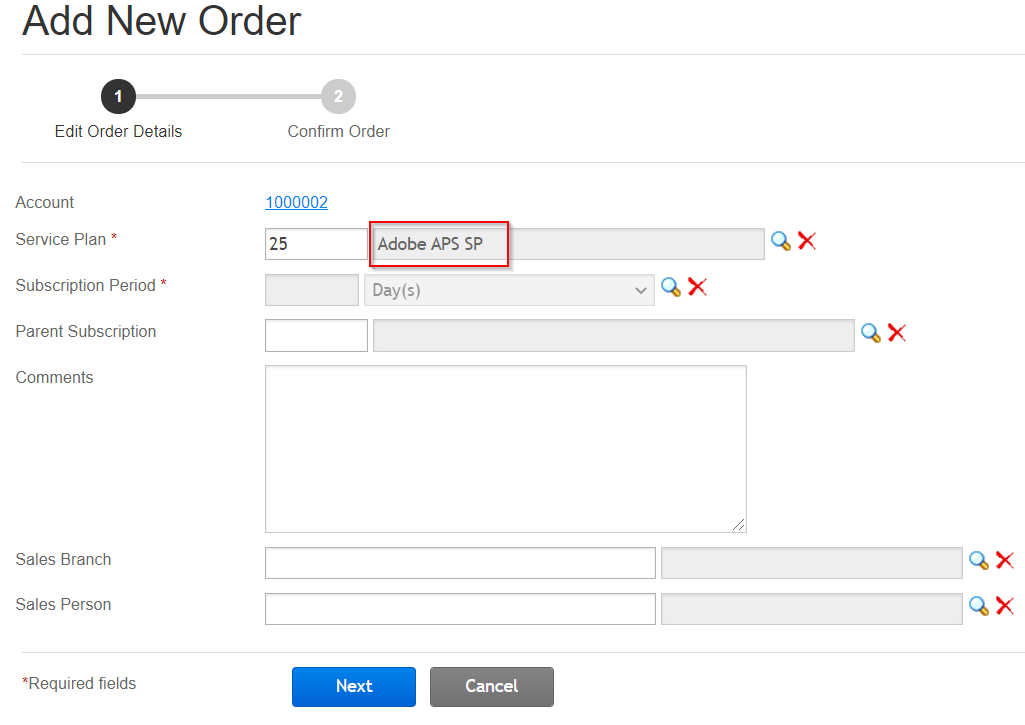Click the Confirm Order step label
The height and width of the screenshot is (725, 1025).
(339, 131)
